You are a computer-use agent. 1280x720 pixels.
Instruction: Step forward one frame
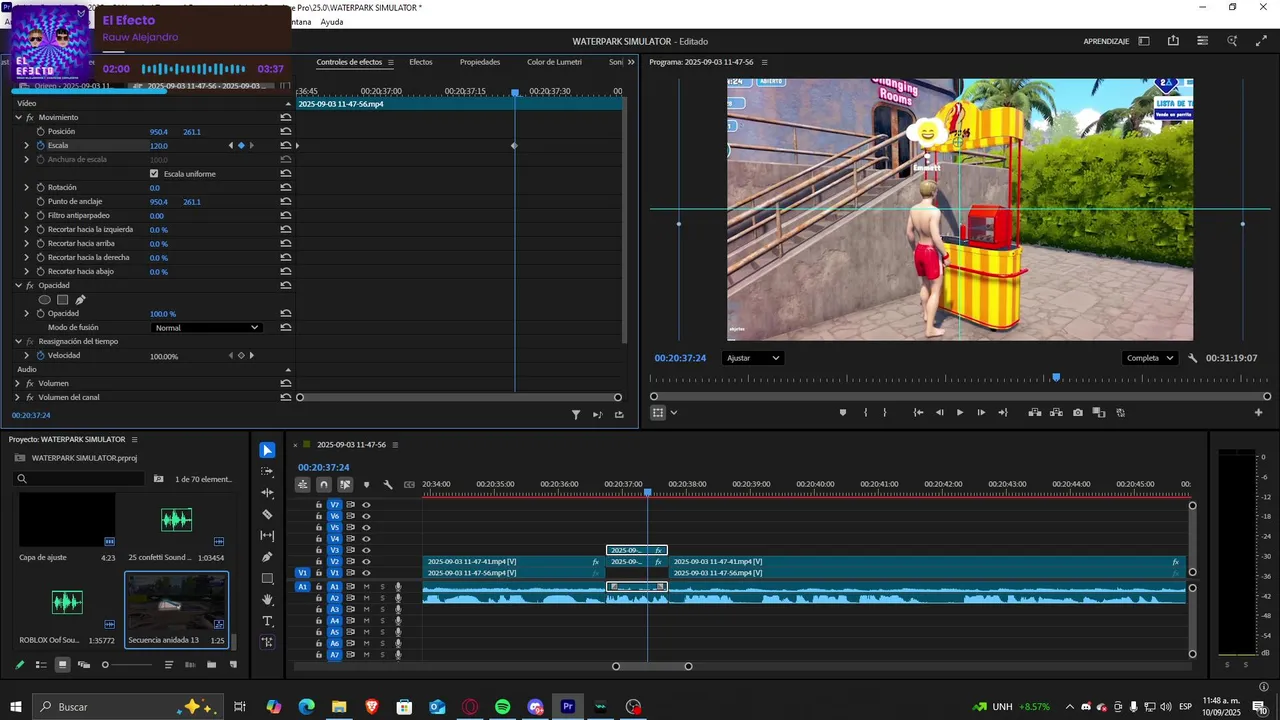coord(981,412)
